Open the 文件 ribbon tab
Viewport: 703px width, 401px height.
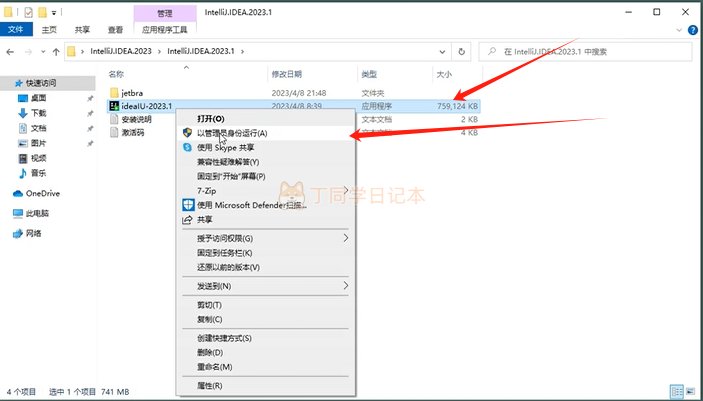16,30
